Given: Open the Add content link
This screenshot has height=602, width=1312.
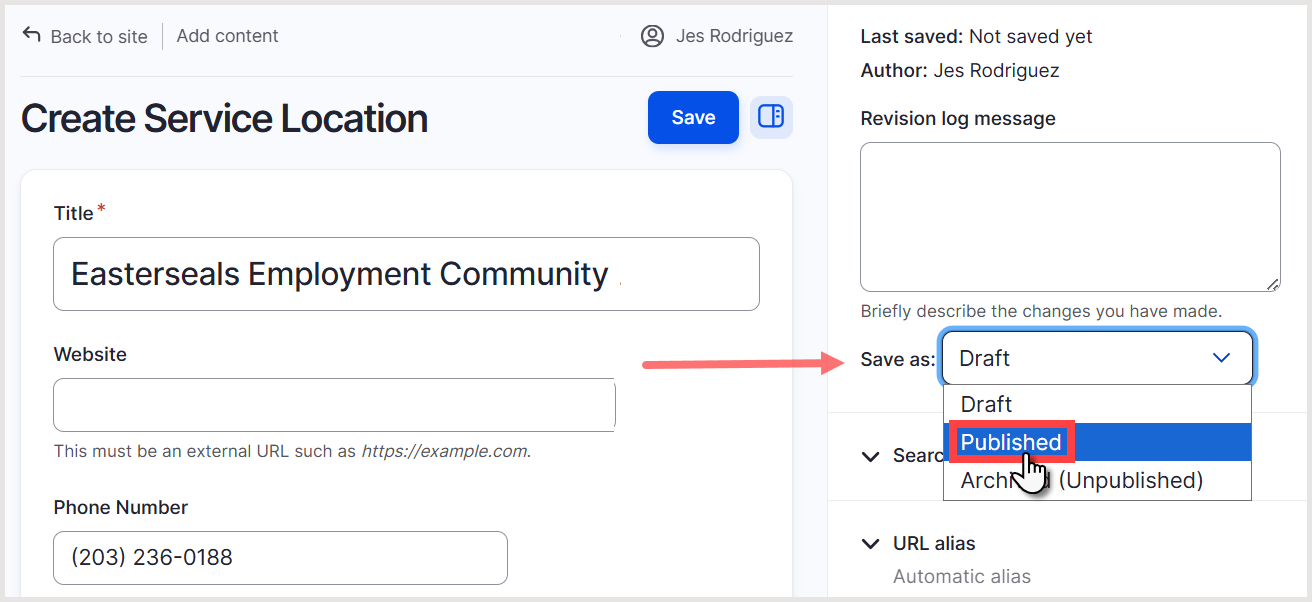Looking at the screenshot, I should (x=227, y=36).
